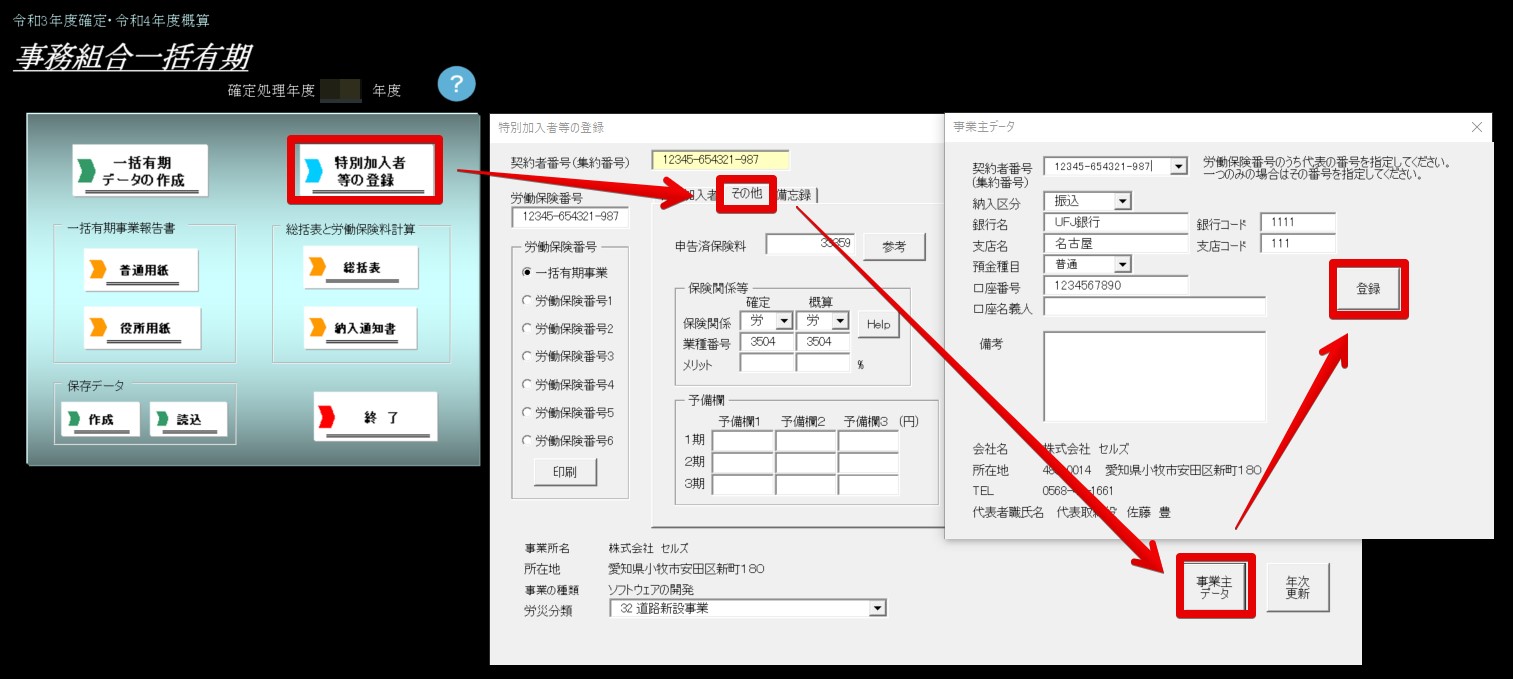Viewport: 1513px width, 679px height.
Task: Click the 支店コード field
Action: pyautogui.click(x=1297, y=243)
